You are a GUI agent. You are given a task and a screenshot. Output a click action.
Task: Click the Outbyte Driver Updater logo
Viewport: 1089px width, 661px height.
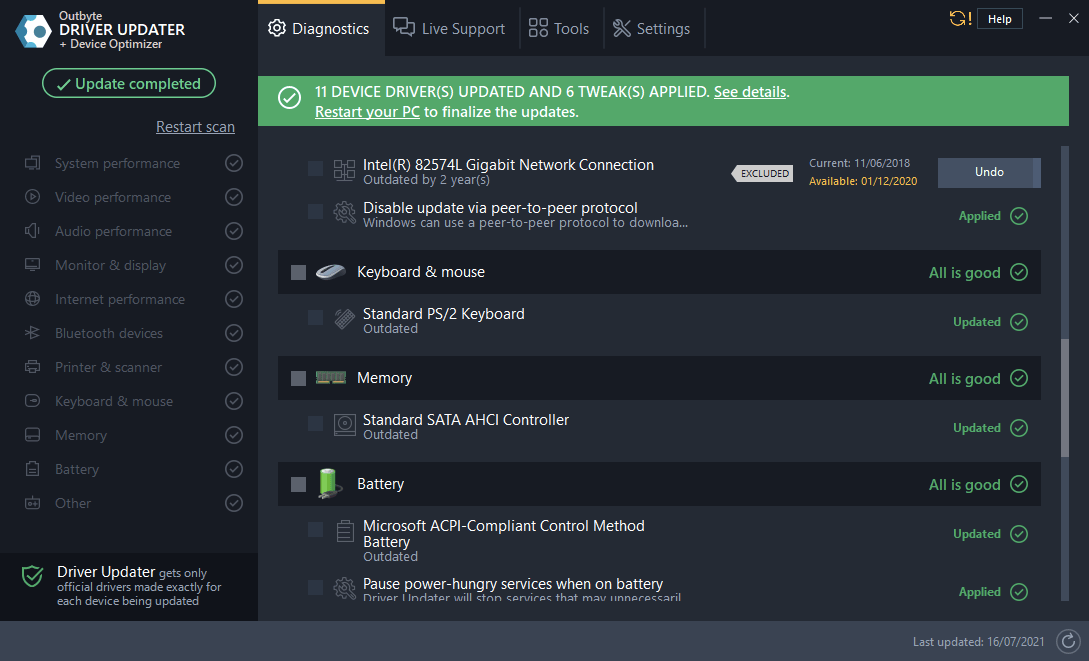coord(34,31)
